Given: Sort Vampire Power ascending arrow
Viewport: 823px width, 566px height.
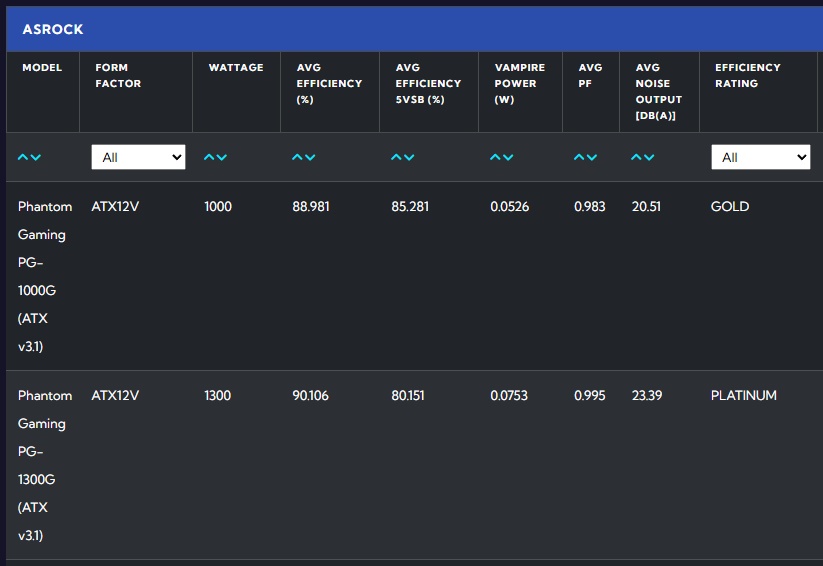Looking at the screenshot, I should (495, 157).
